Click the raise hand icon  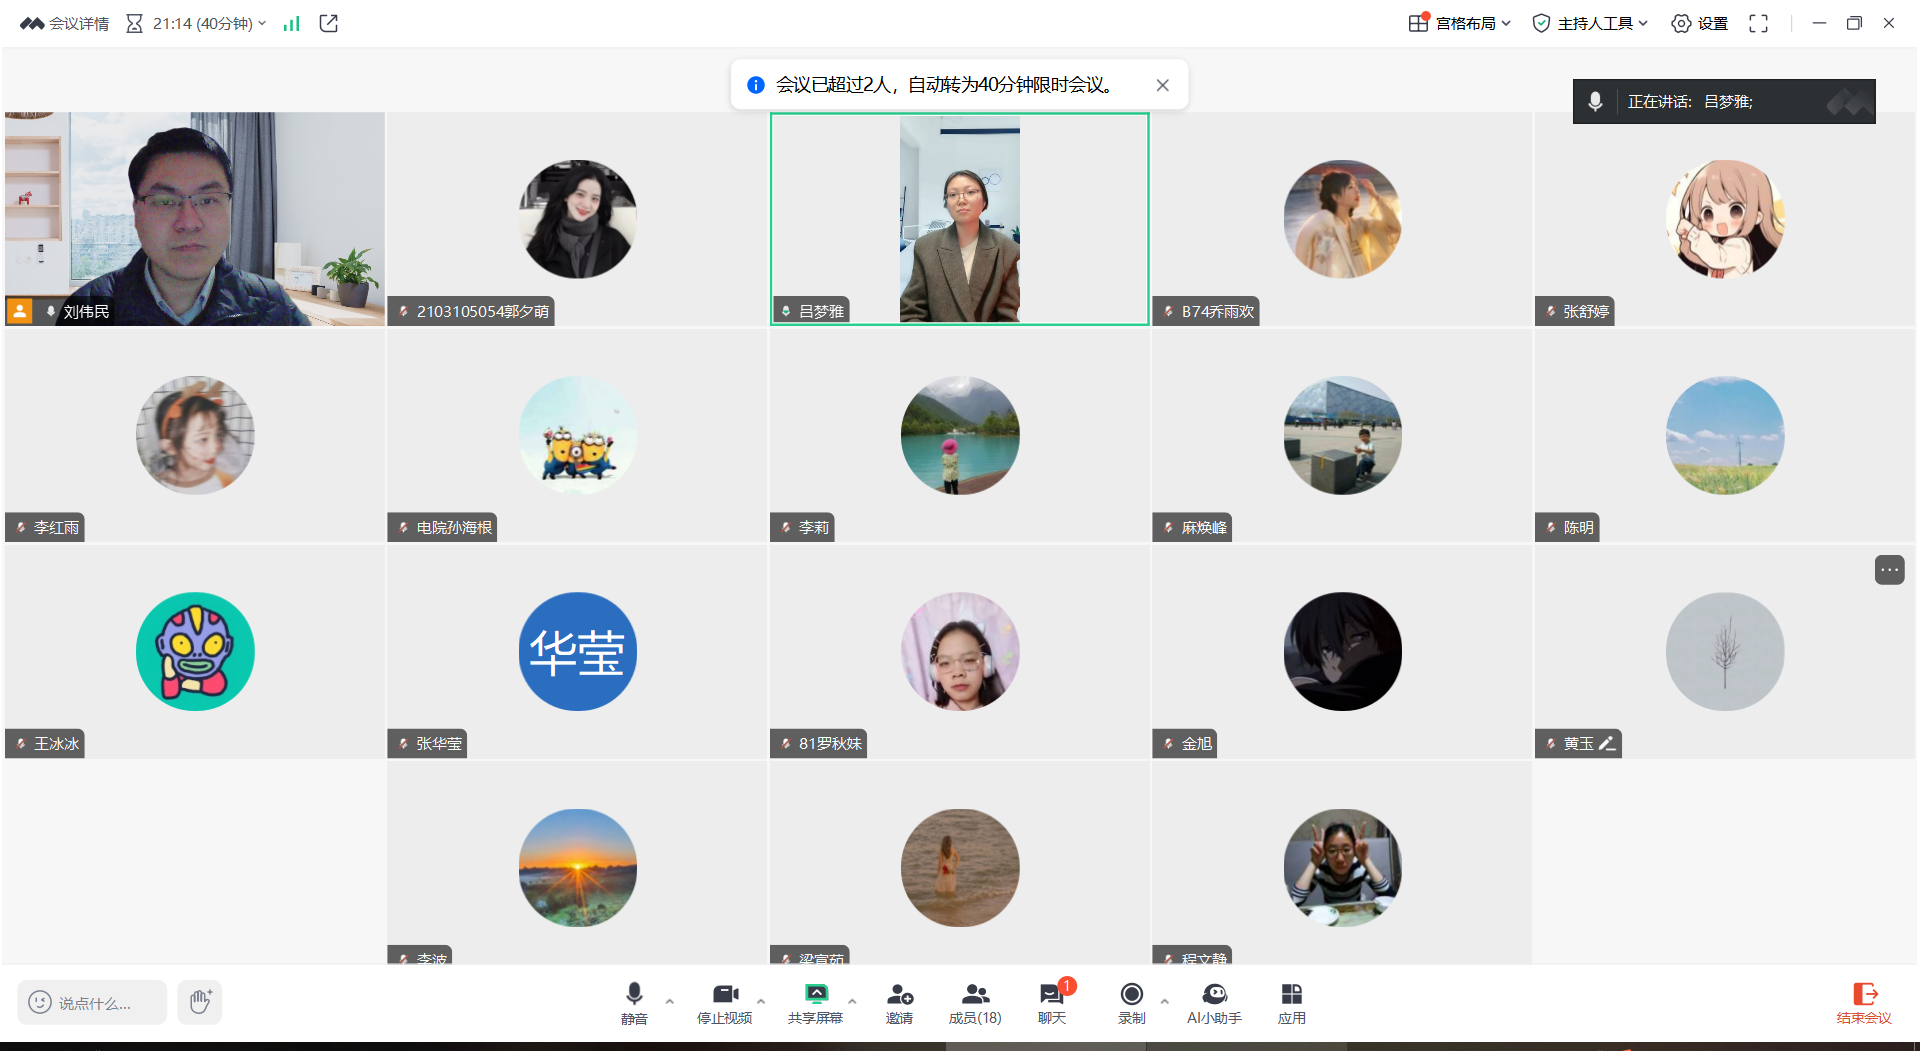click(x=200, y=1002)
